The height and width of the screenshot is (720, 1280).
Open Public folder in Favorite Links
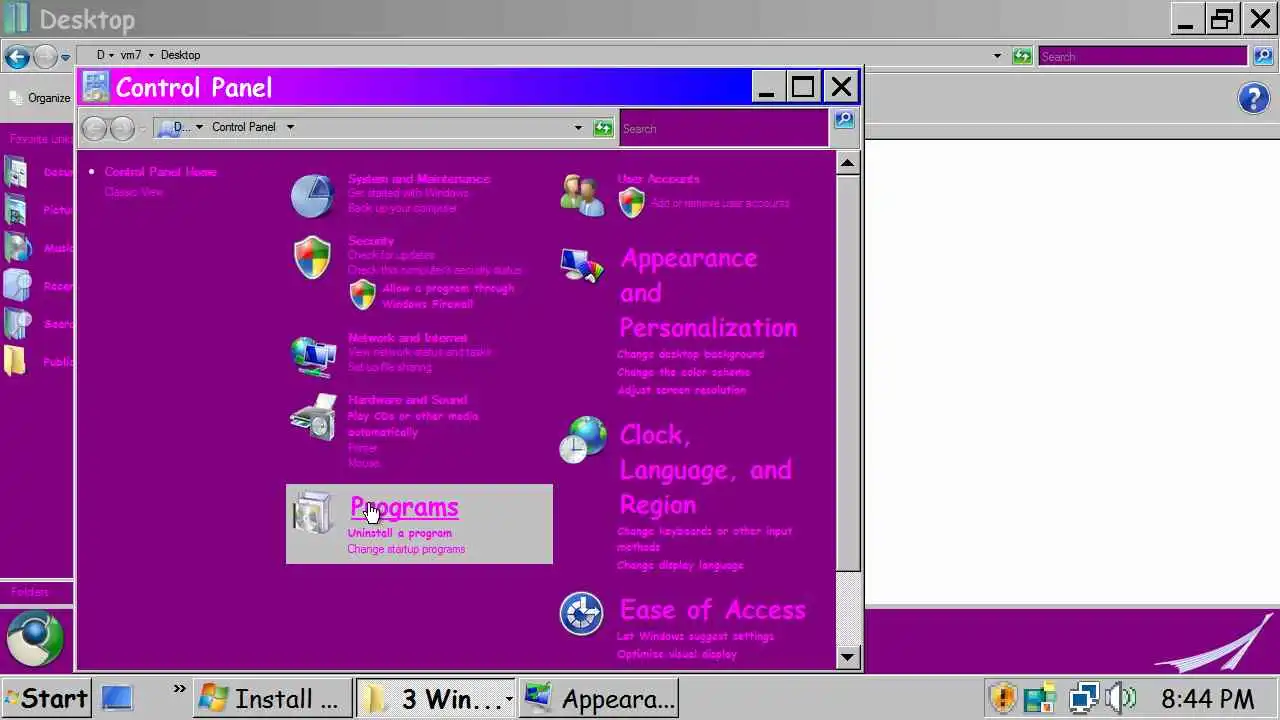click(38, 361)
